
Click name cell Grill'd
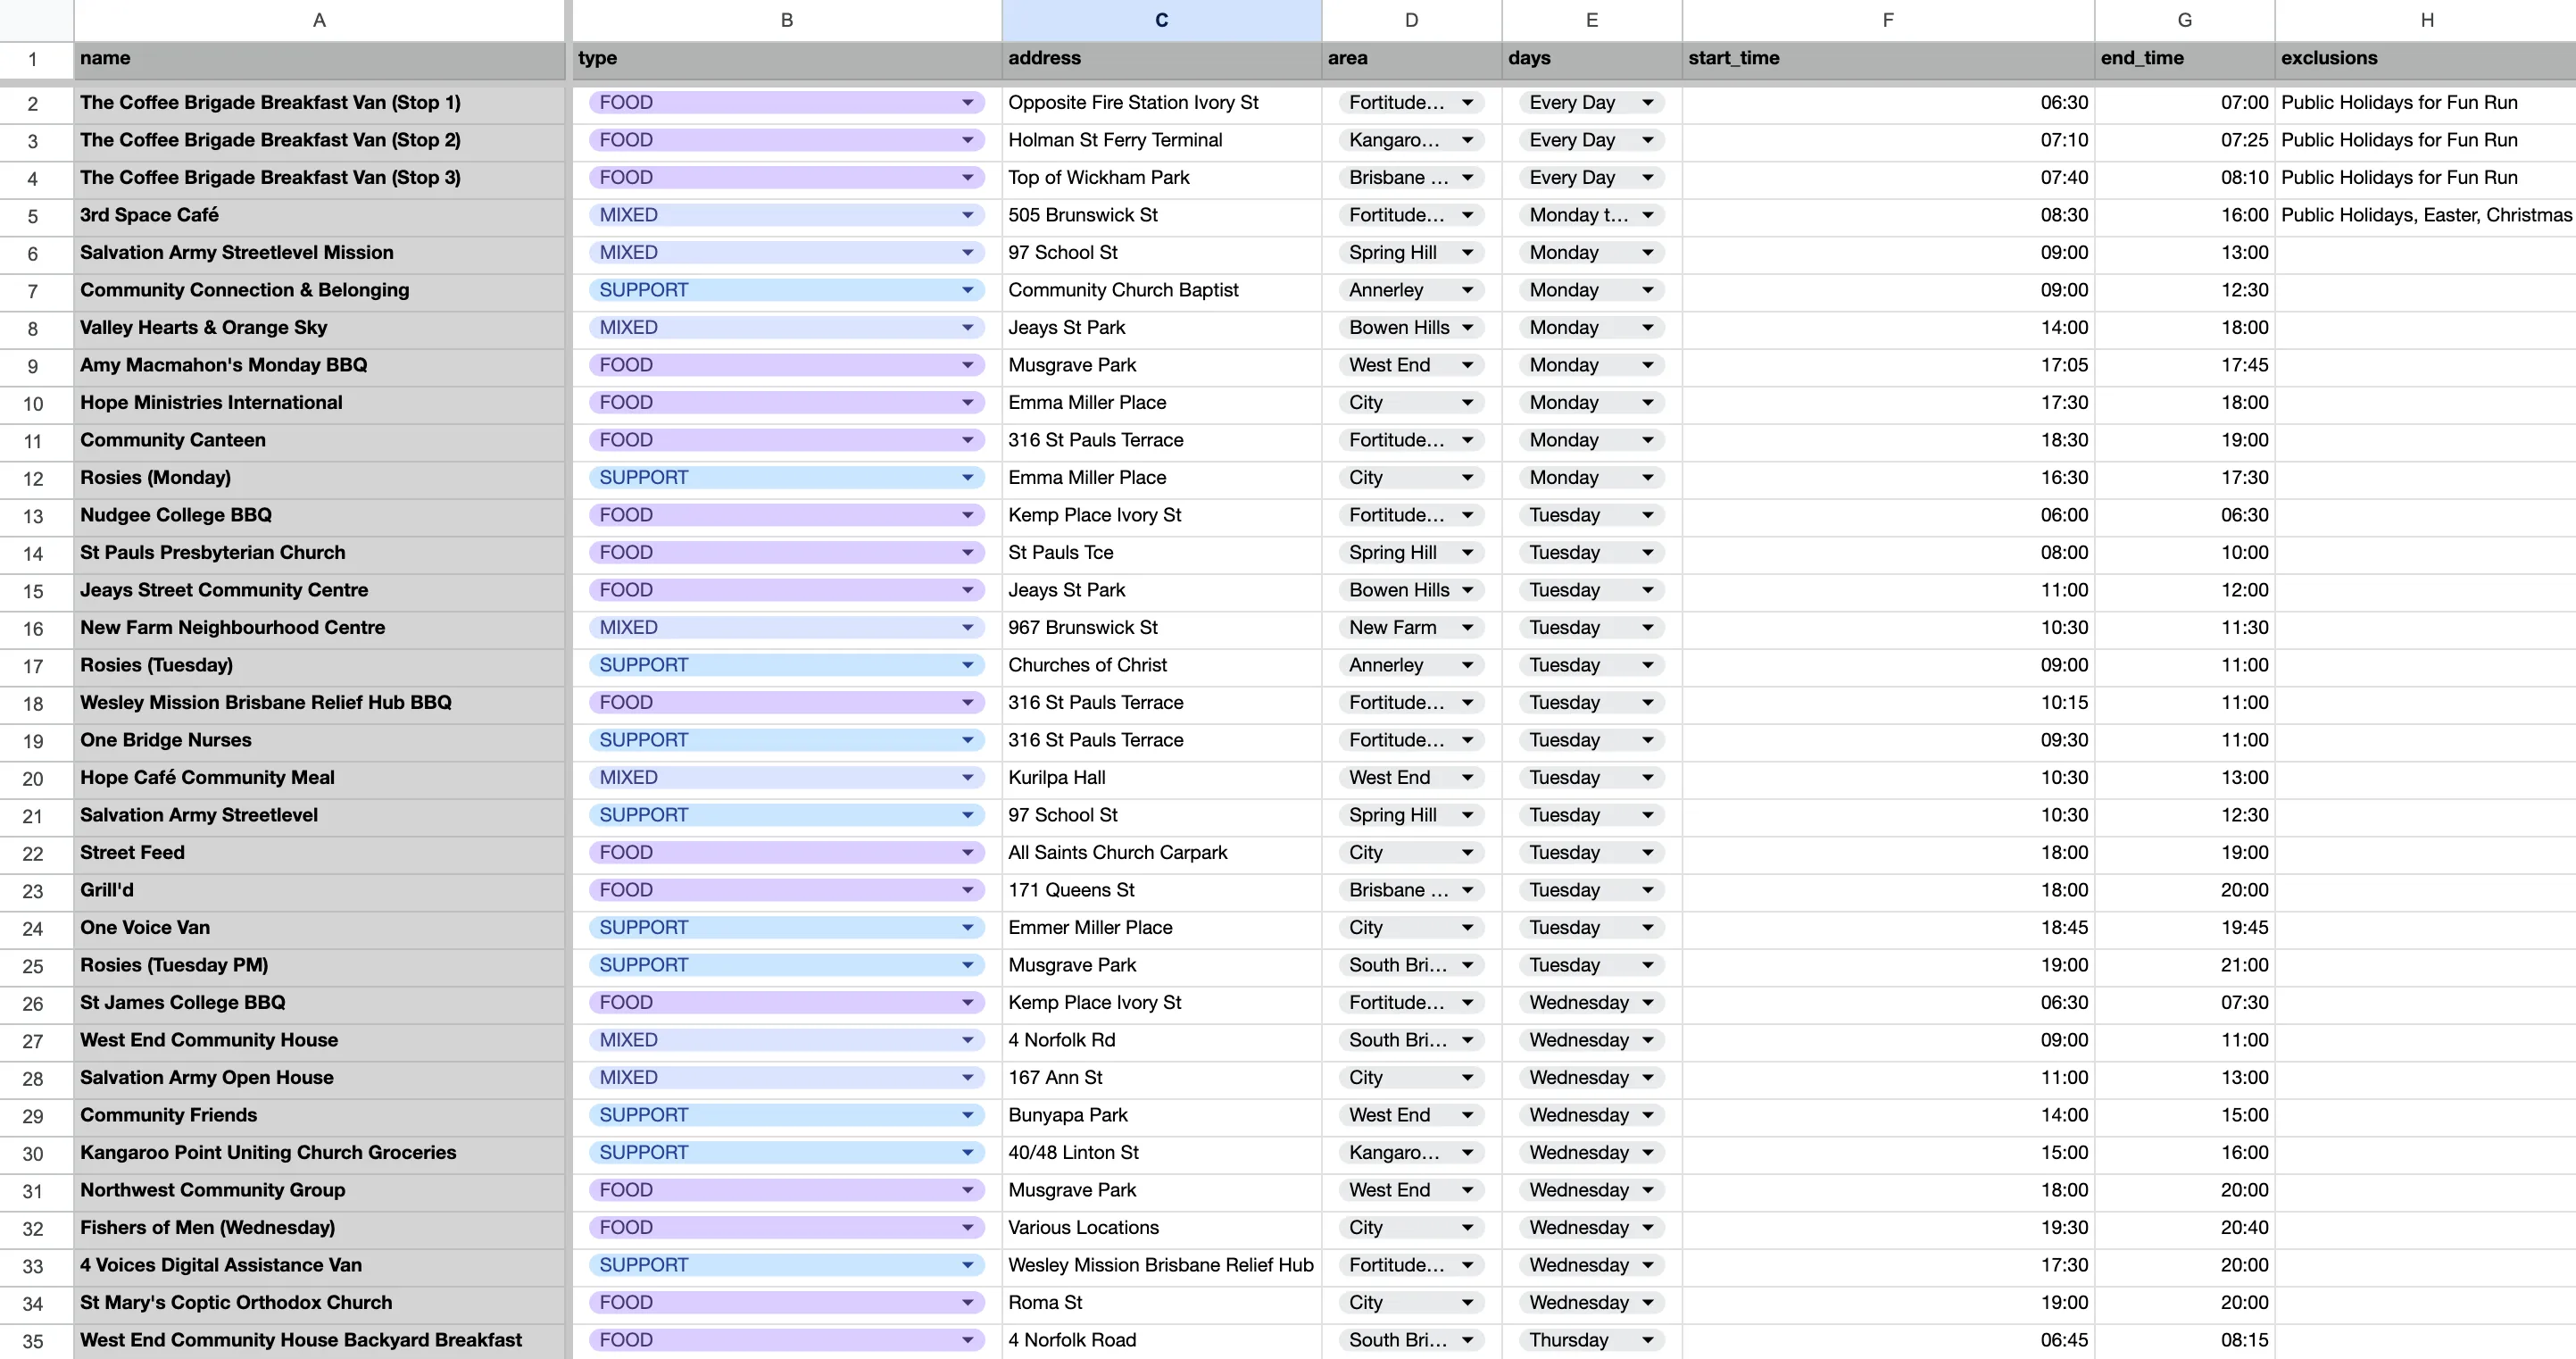click(318, 890)
